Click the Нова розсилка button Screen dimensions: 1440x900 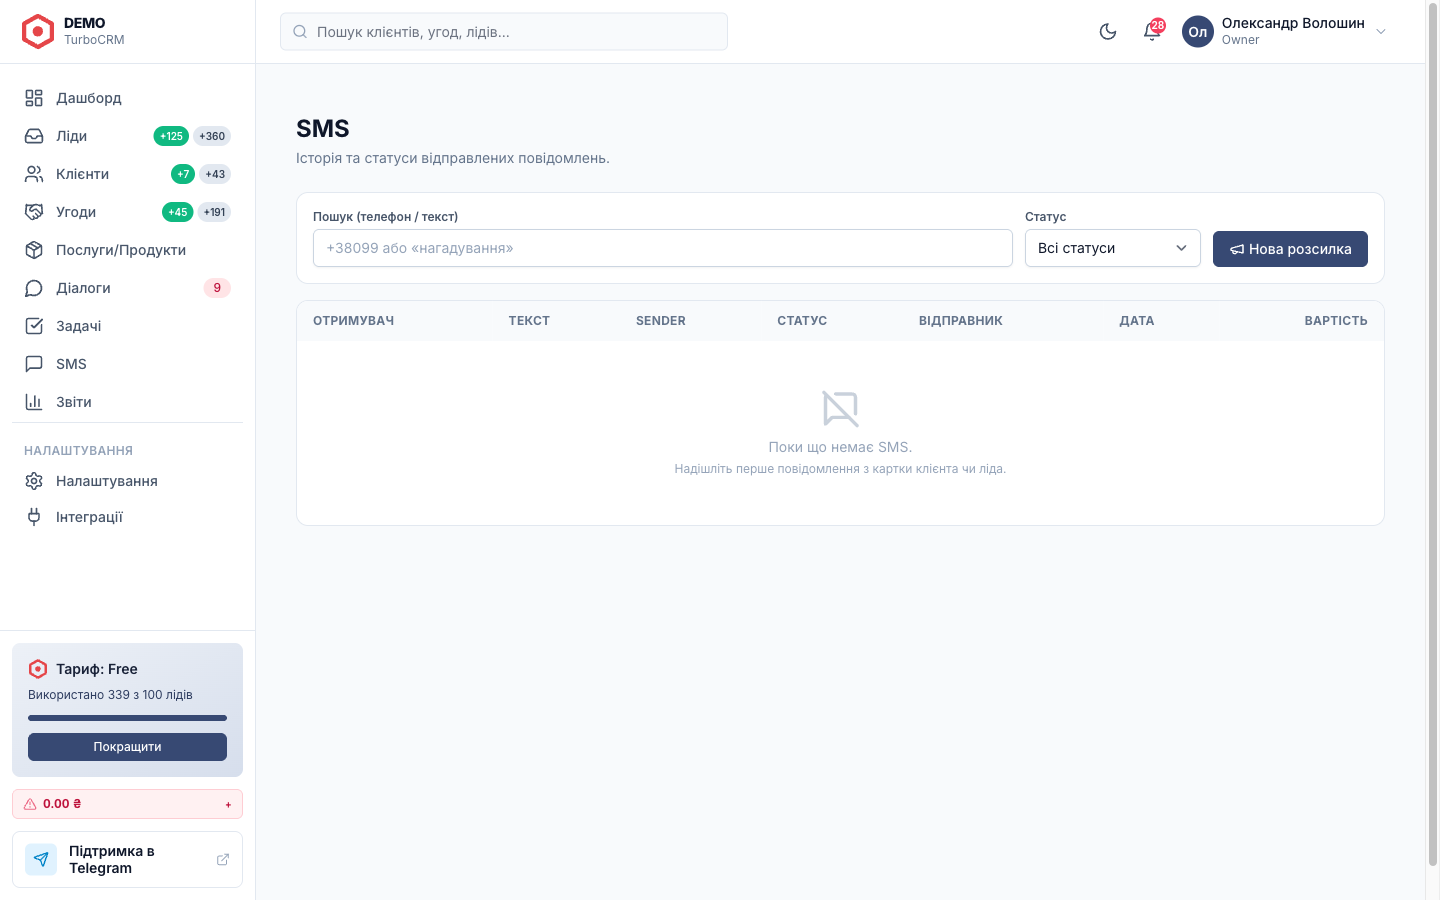pyautogui.click(x=1290, y=249)
